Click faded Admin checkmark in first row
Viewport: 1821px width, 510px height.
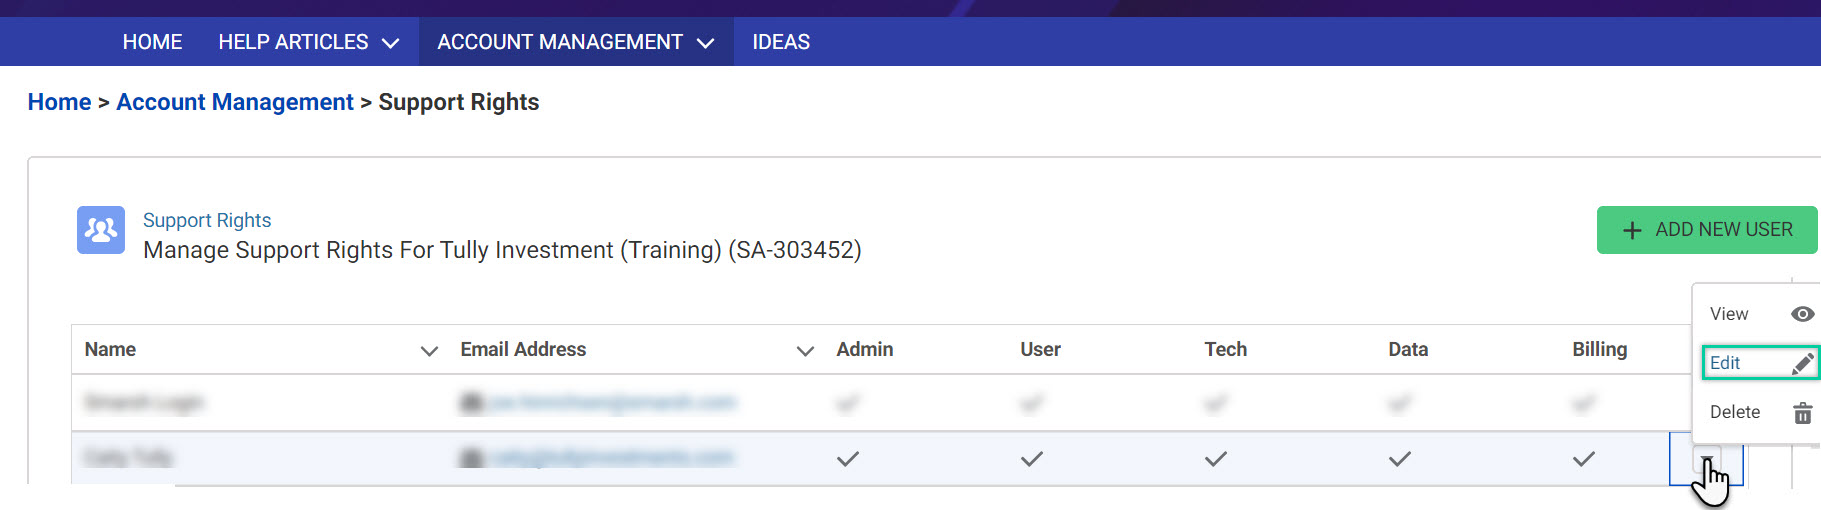click(848, 404)
